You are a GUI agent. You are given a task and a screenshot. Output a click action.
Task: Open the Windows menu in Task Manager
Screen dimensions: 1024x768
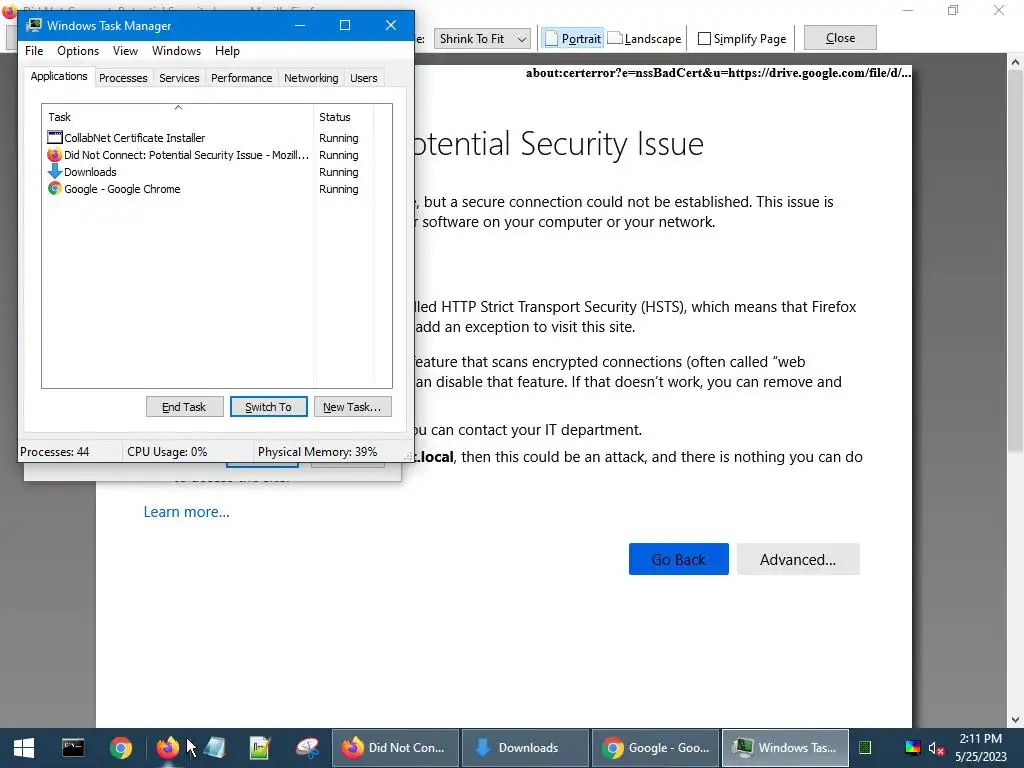click(x=176, y=51)
